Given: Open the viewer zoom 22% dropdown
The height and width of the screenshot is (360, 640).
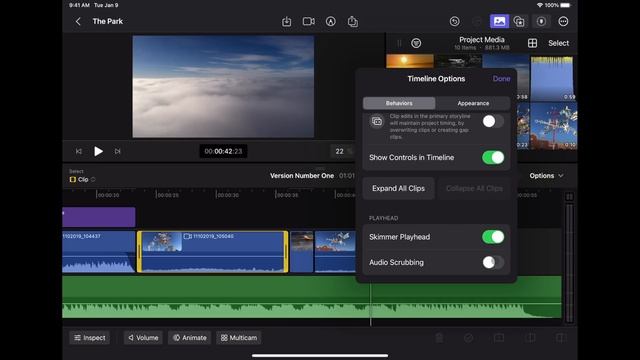Looking at the screenshot, I should click(342, 151).
